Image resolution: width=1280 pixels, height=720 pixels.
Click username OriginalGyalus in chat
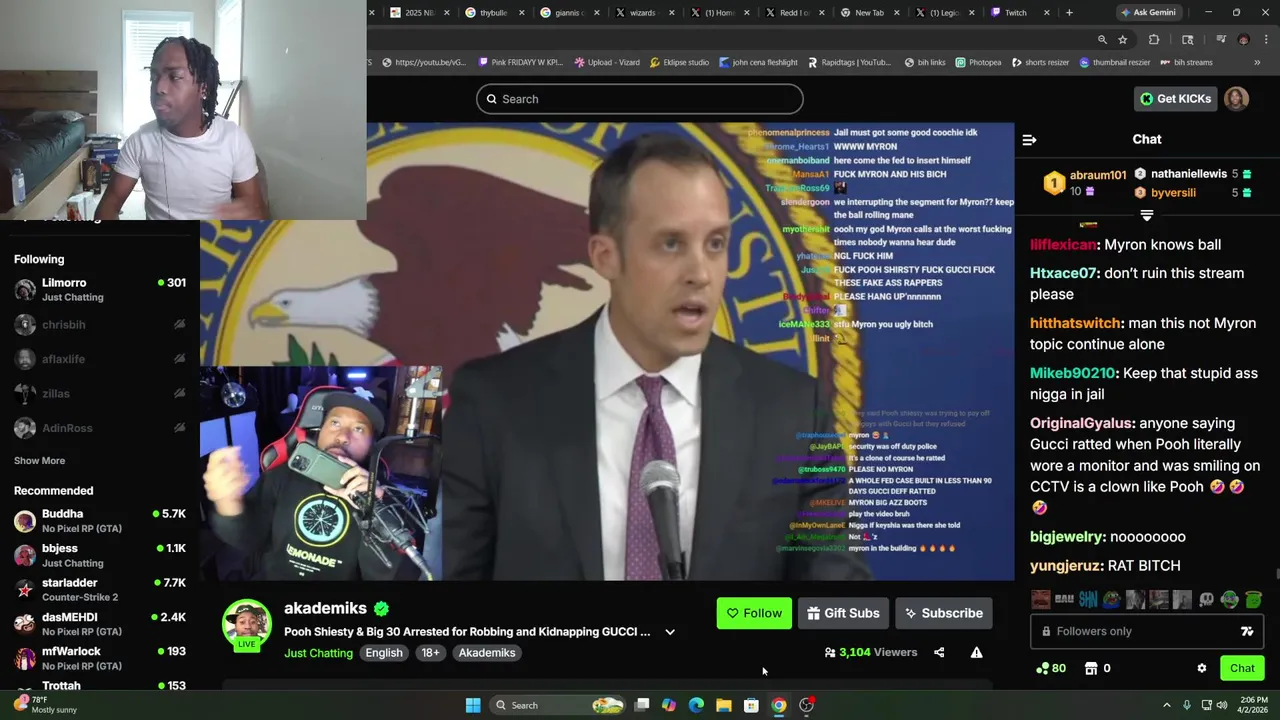[x=1082, y=423]
